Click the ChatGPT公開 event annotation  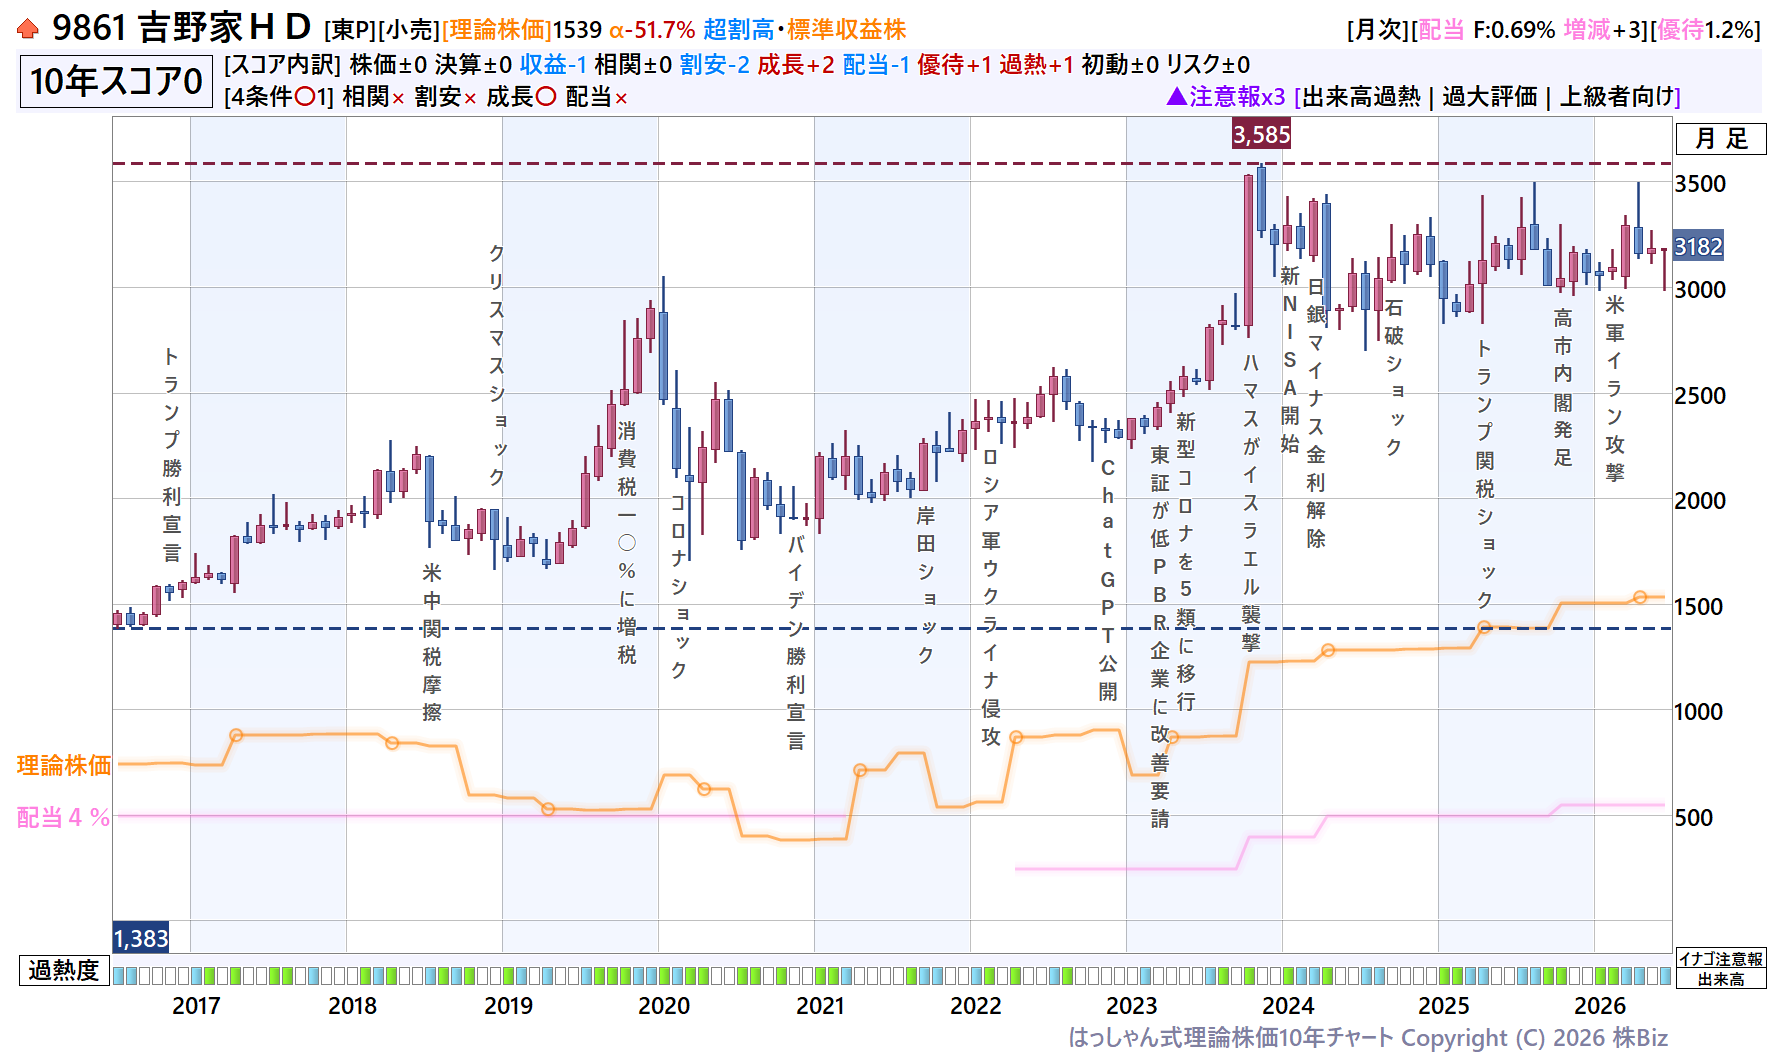(x=1108, y=579)
